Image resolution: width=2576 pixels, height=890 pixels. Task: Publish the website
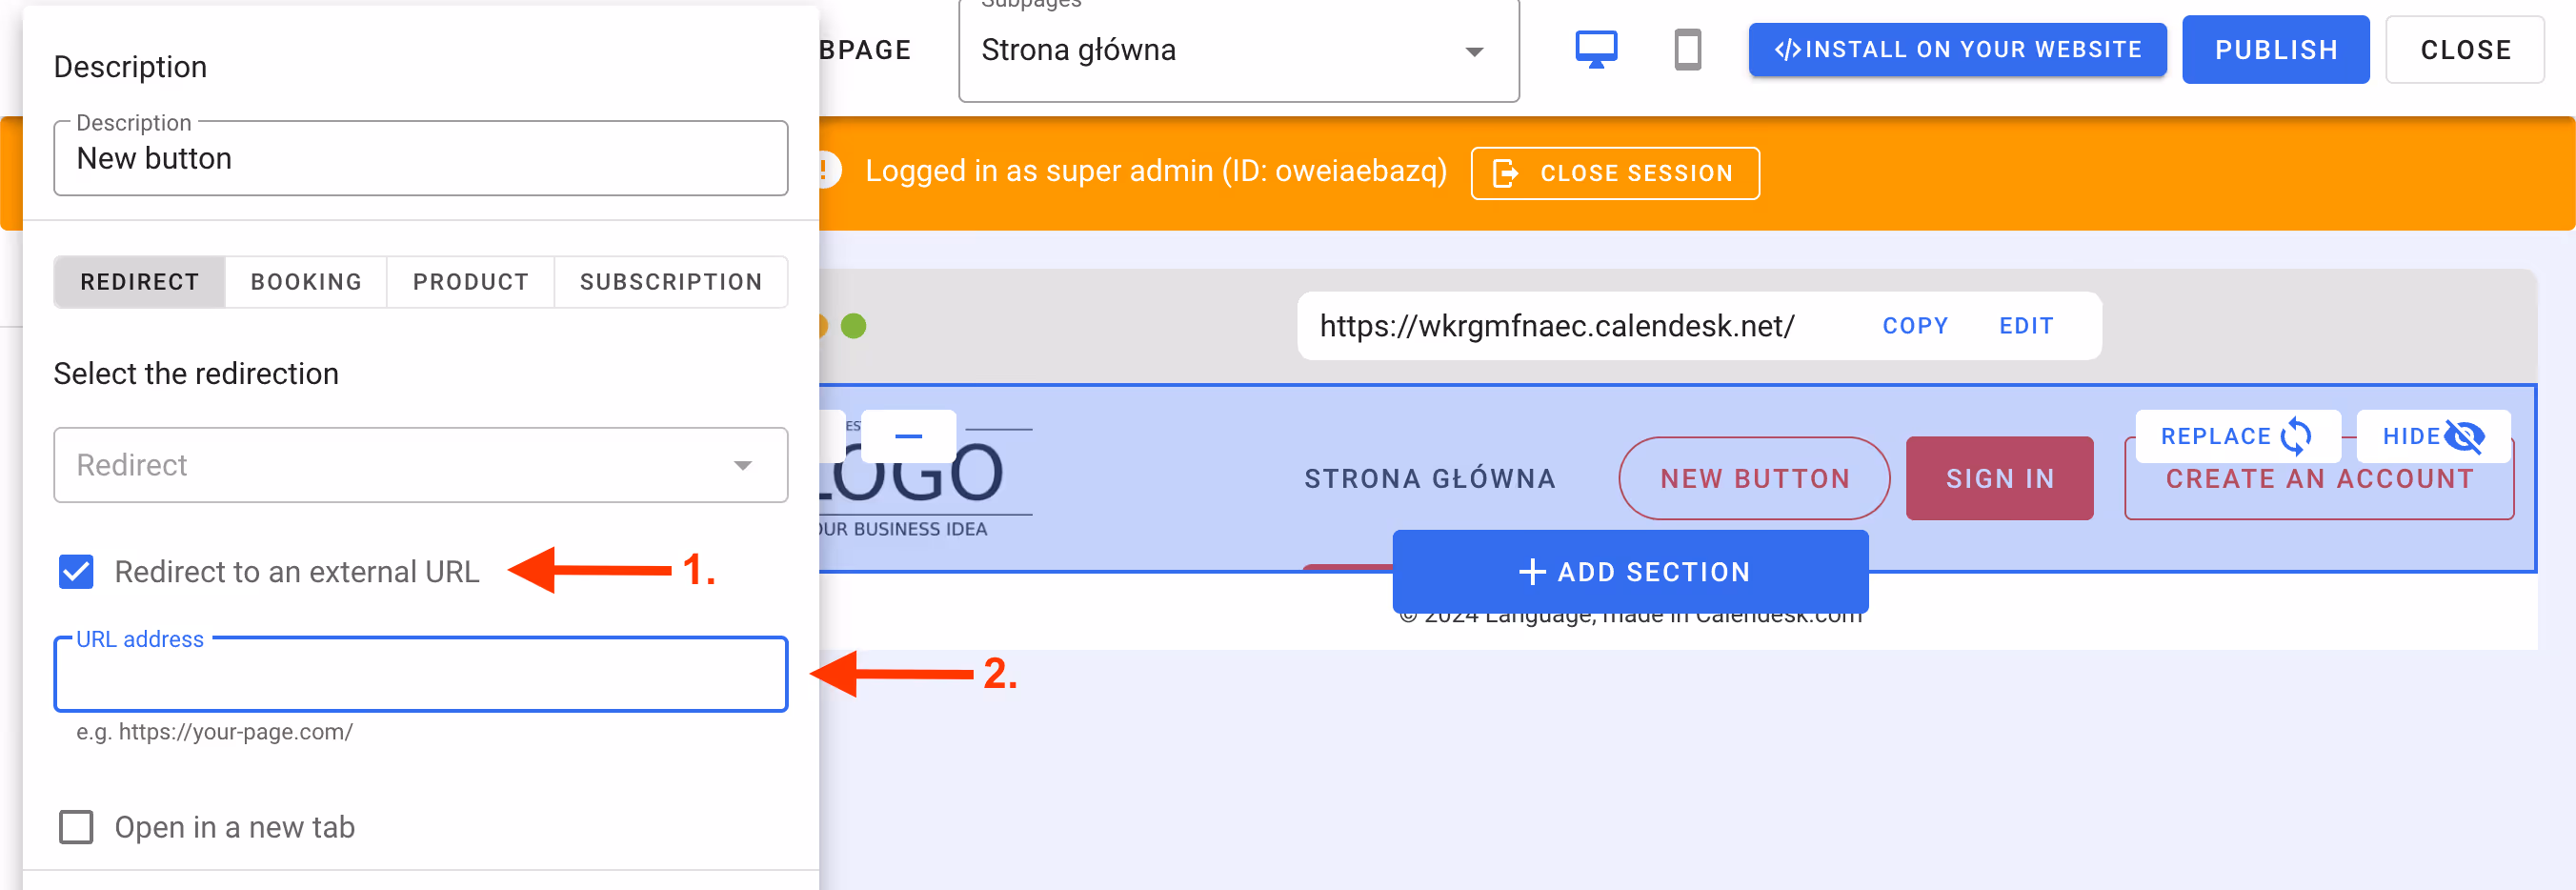click(x=2276, y=48)
